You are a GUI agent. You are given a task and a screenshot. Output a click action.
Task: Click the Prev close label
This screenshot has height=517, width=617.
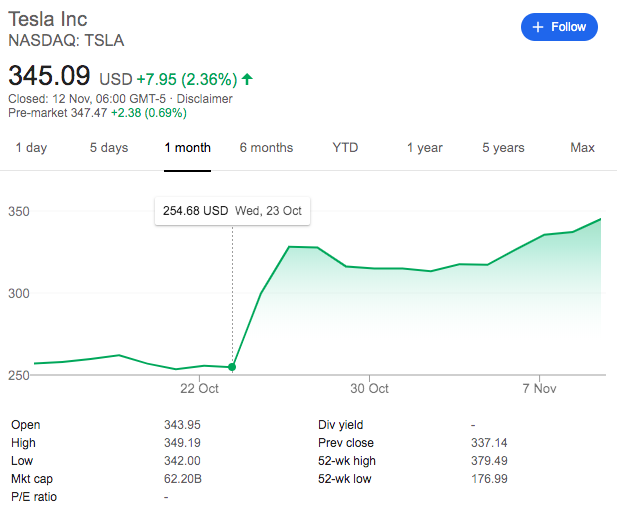[346, 443]
